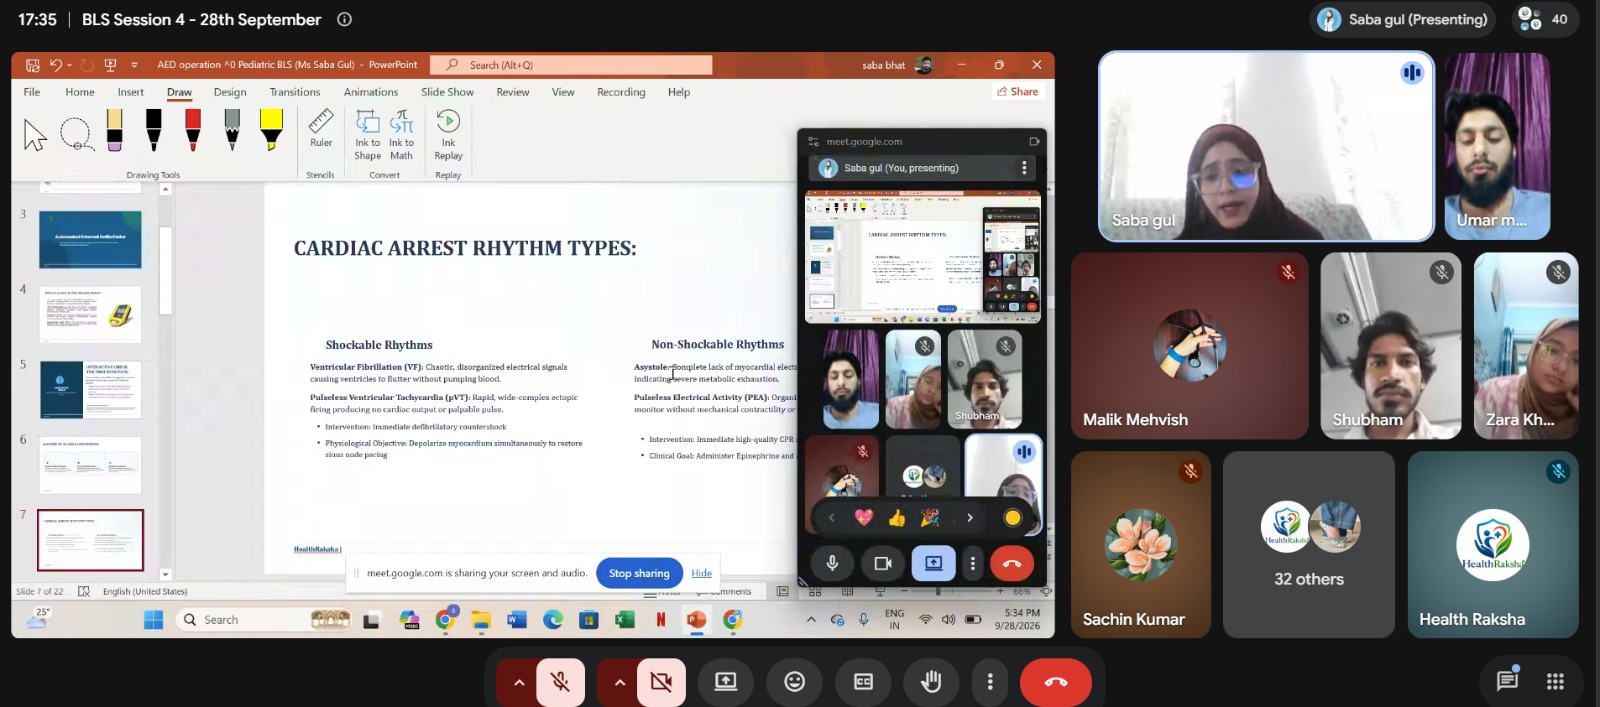Image resolution: width=1600 pixels, height=707 pixels.
Task: Click the Hide link in sharing bar
Action: [702, 573]
